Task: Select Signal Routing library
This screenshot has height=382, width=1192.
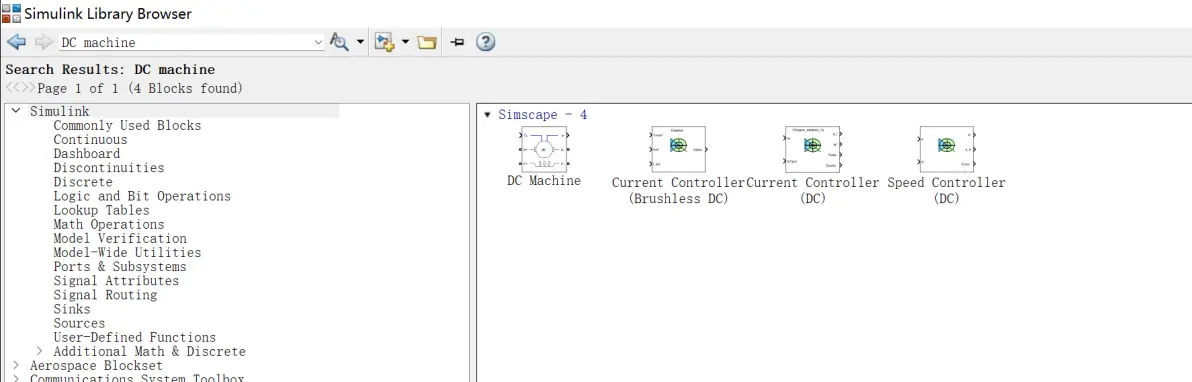Action: click(x=105, y=295)
